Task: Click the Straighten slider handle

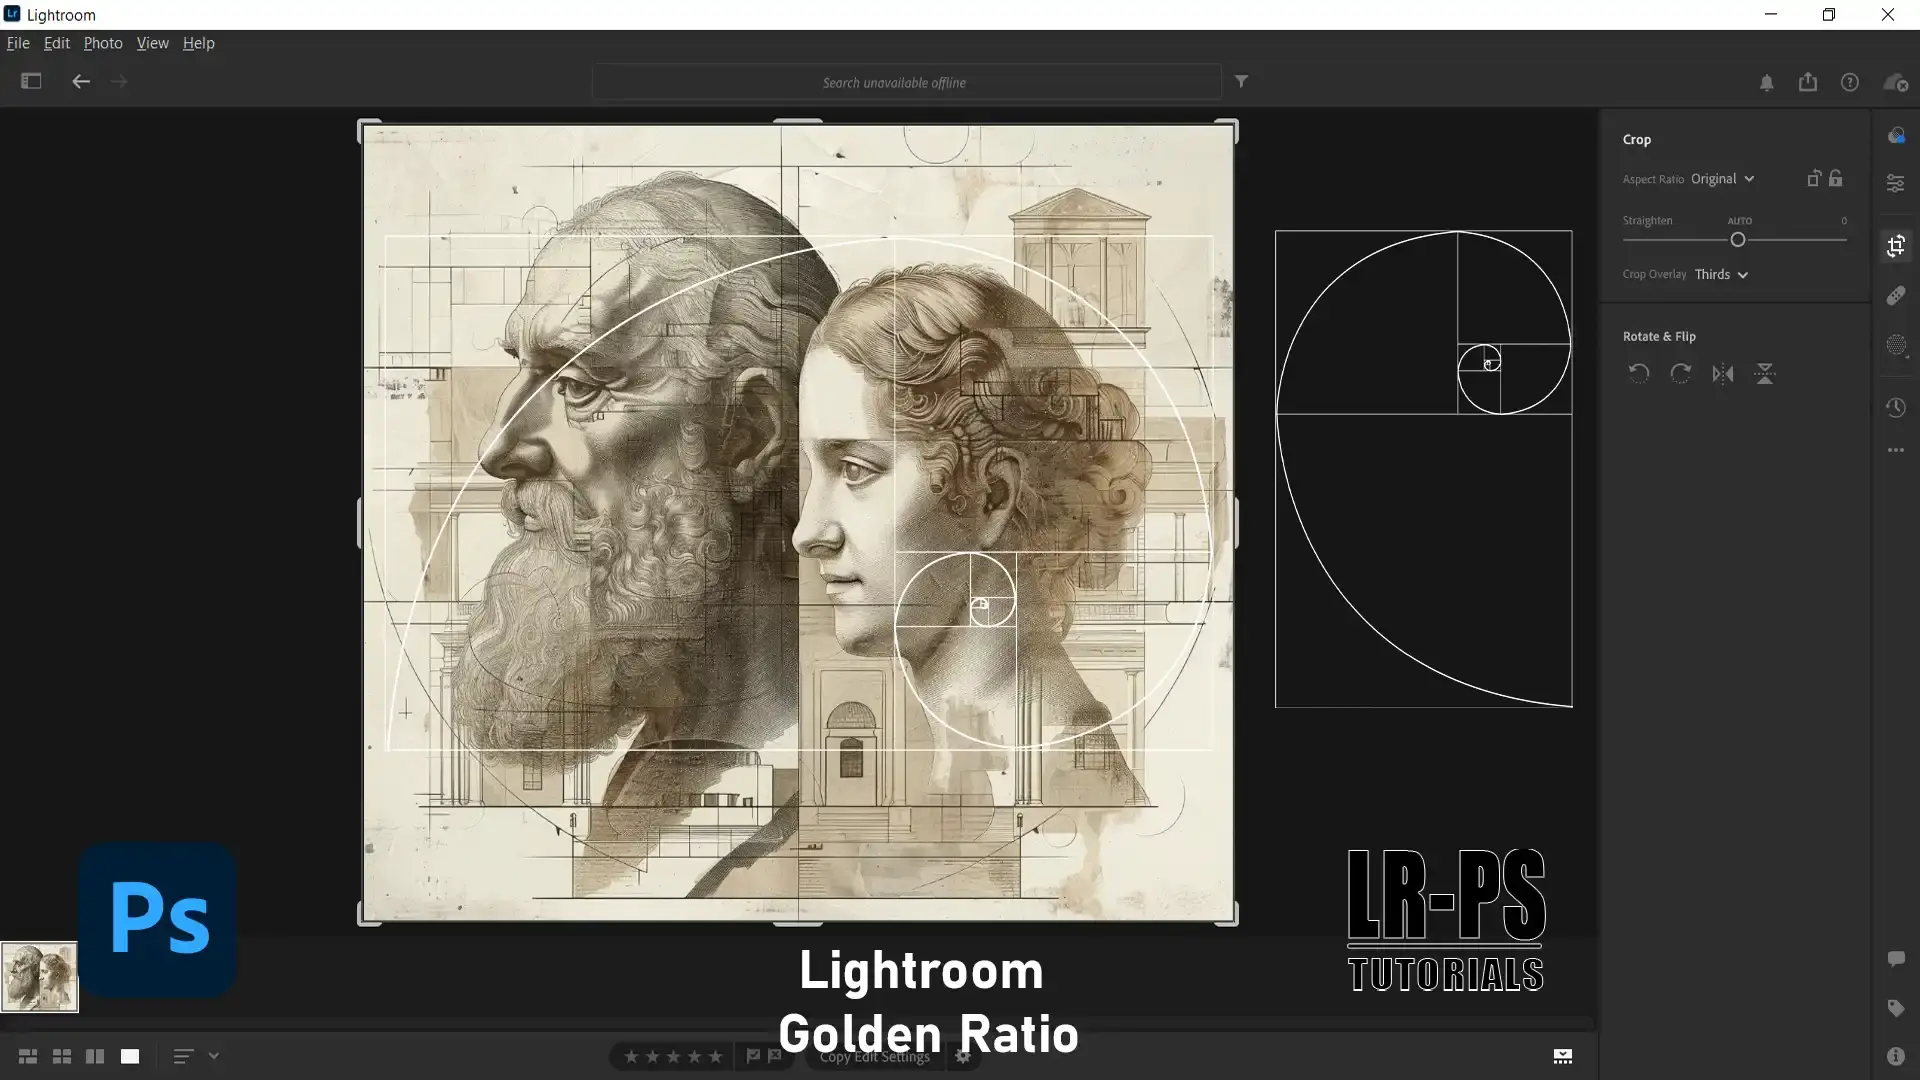Action: coord(1738,240)
